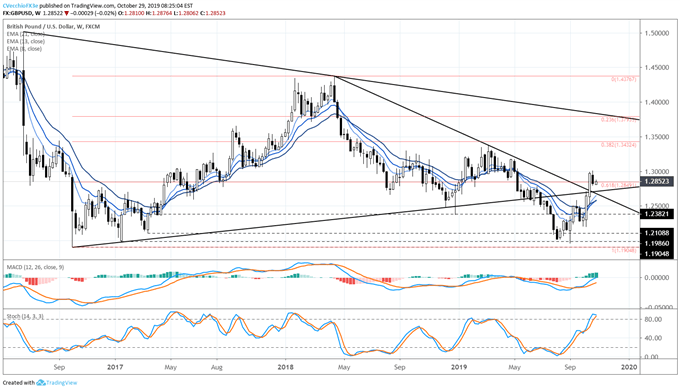Viewport: 680px width, 390px height.
Task: Click the 2017 label on time axis
Action: (115, 367)
